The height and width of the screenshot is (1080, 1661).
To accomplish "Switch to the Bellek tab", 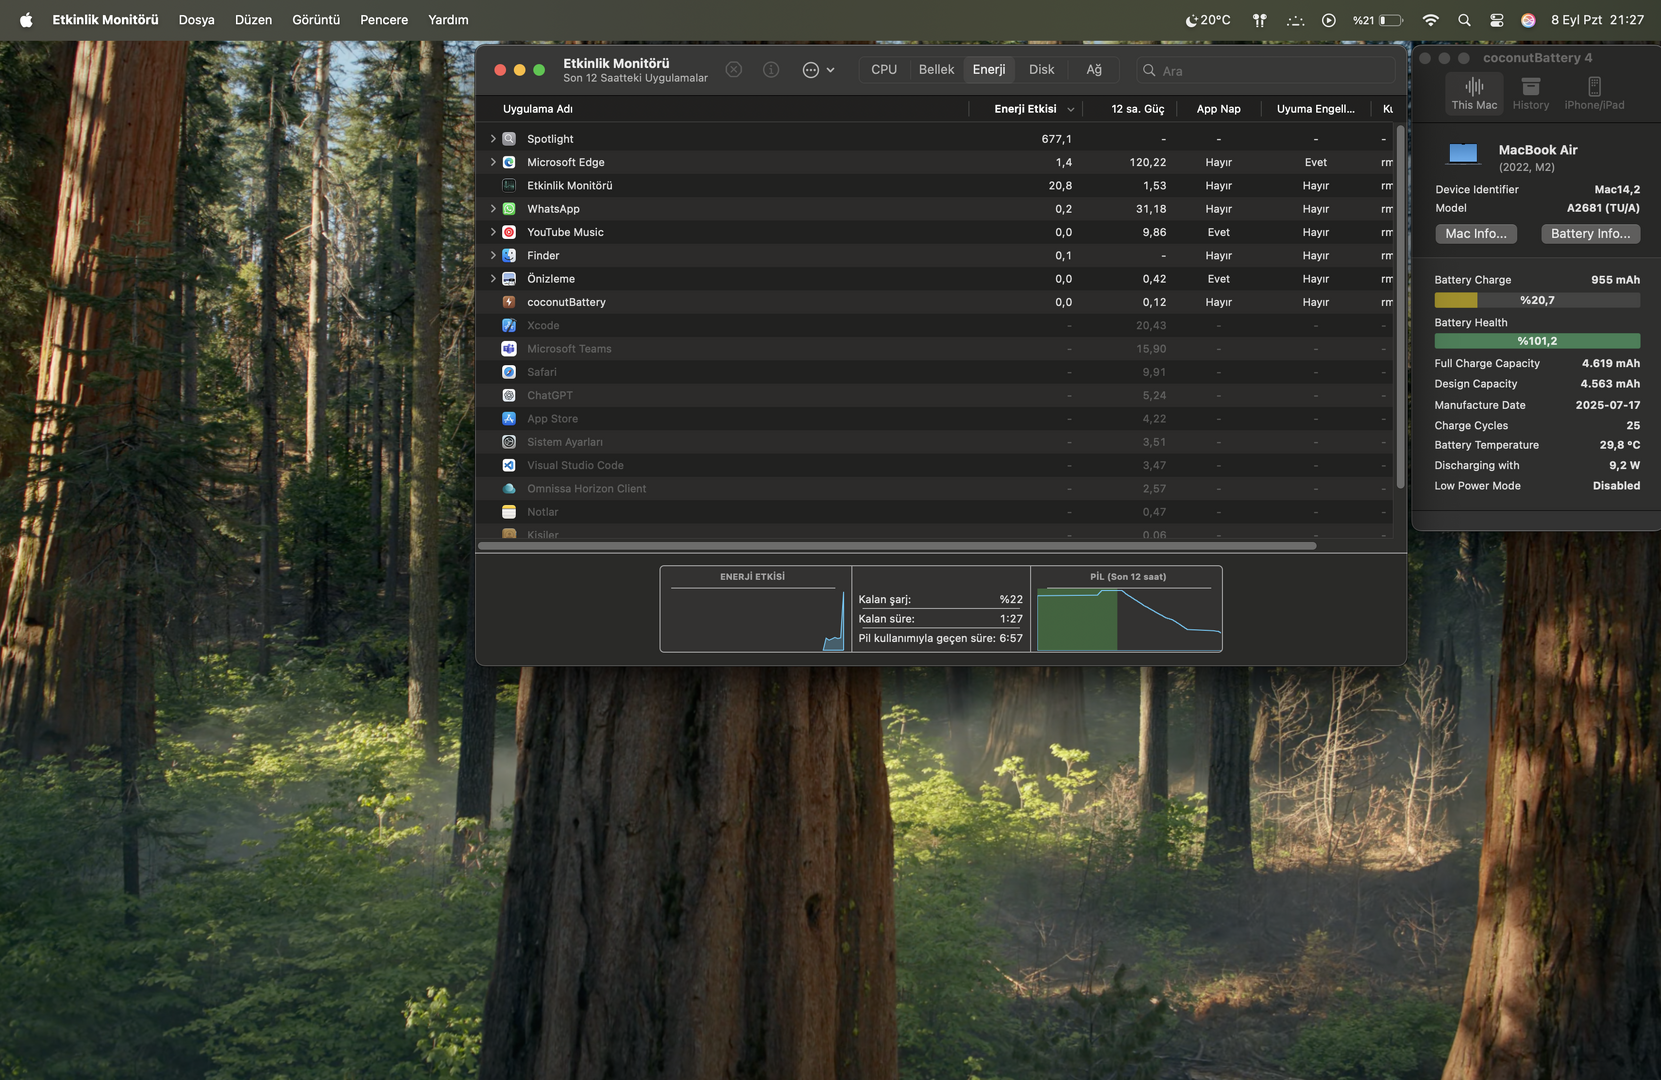I will (937, 70).
